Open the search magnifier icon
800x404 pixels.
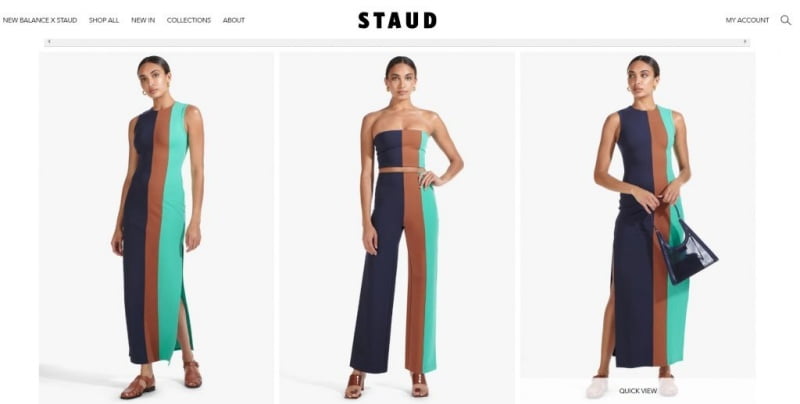click(785, 20)
